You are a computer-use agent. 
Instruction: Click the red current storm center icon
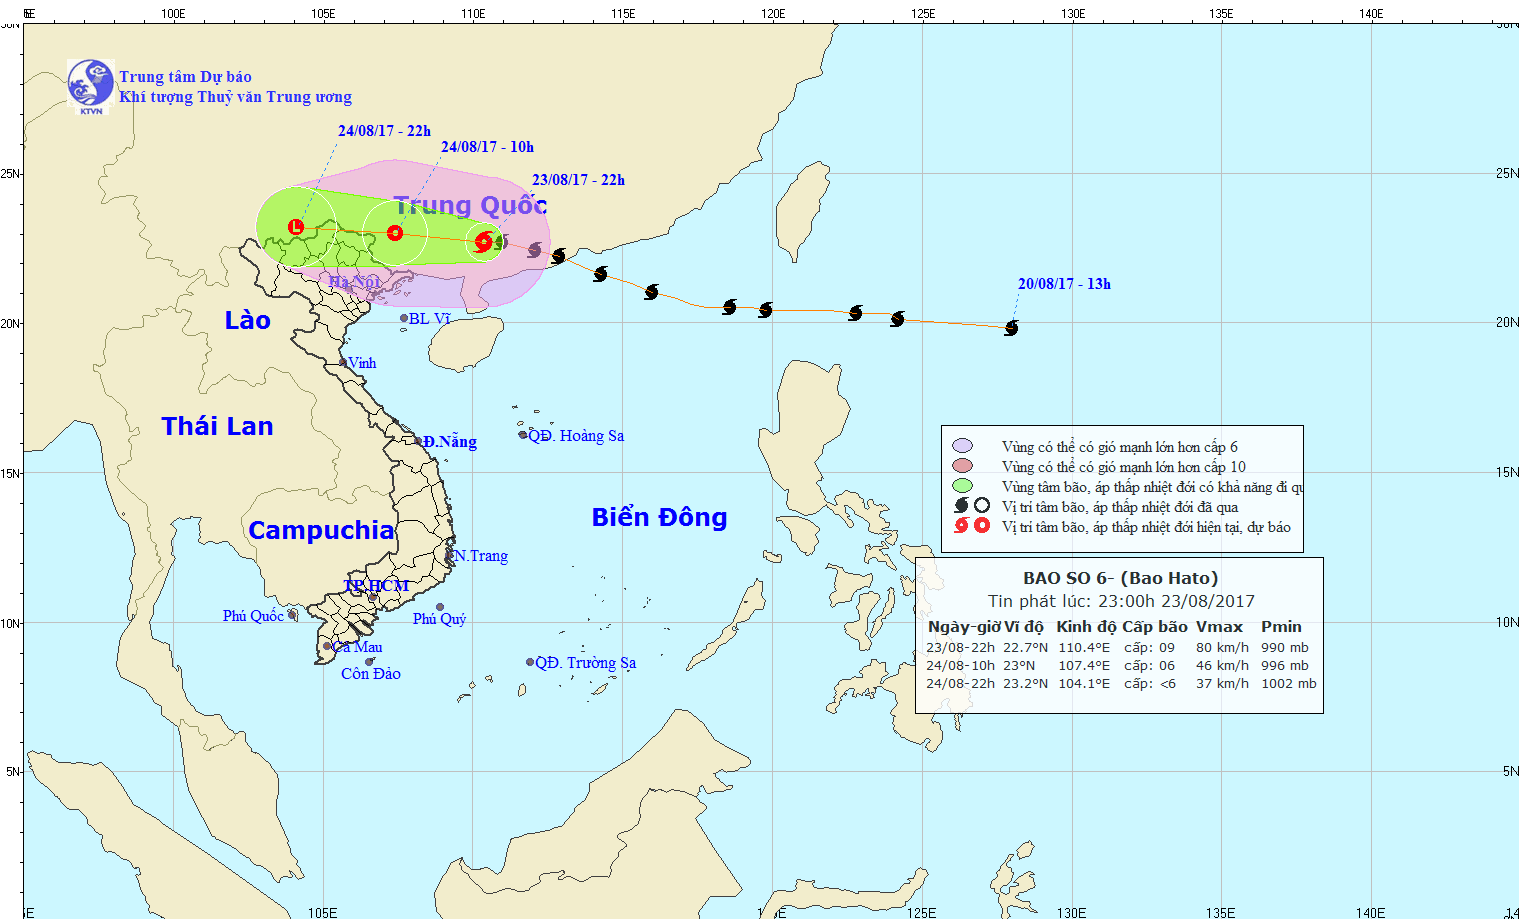pyautogui.click(x=484, y=241)
